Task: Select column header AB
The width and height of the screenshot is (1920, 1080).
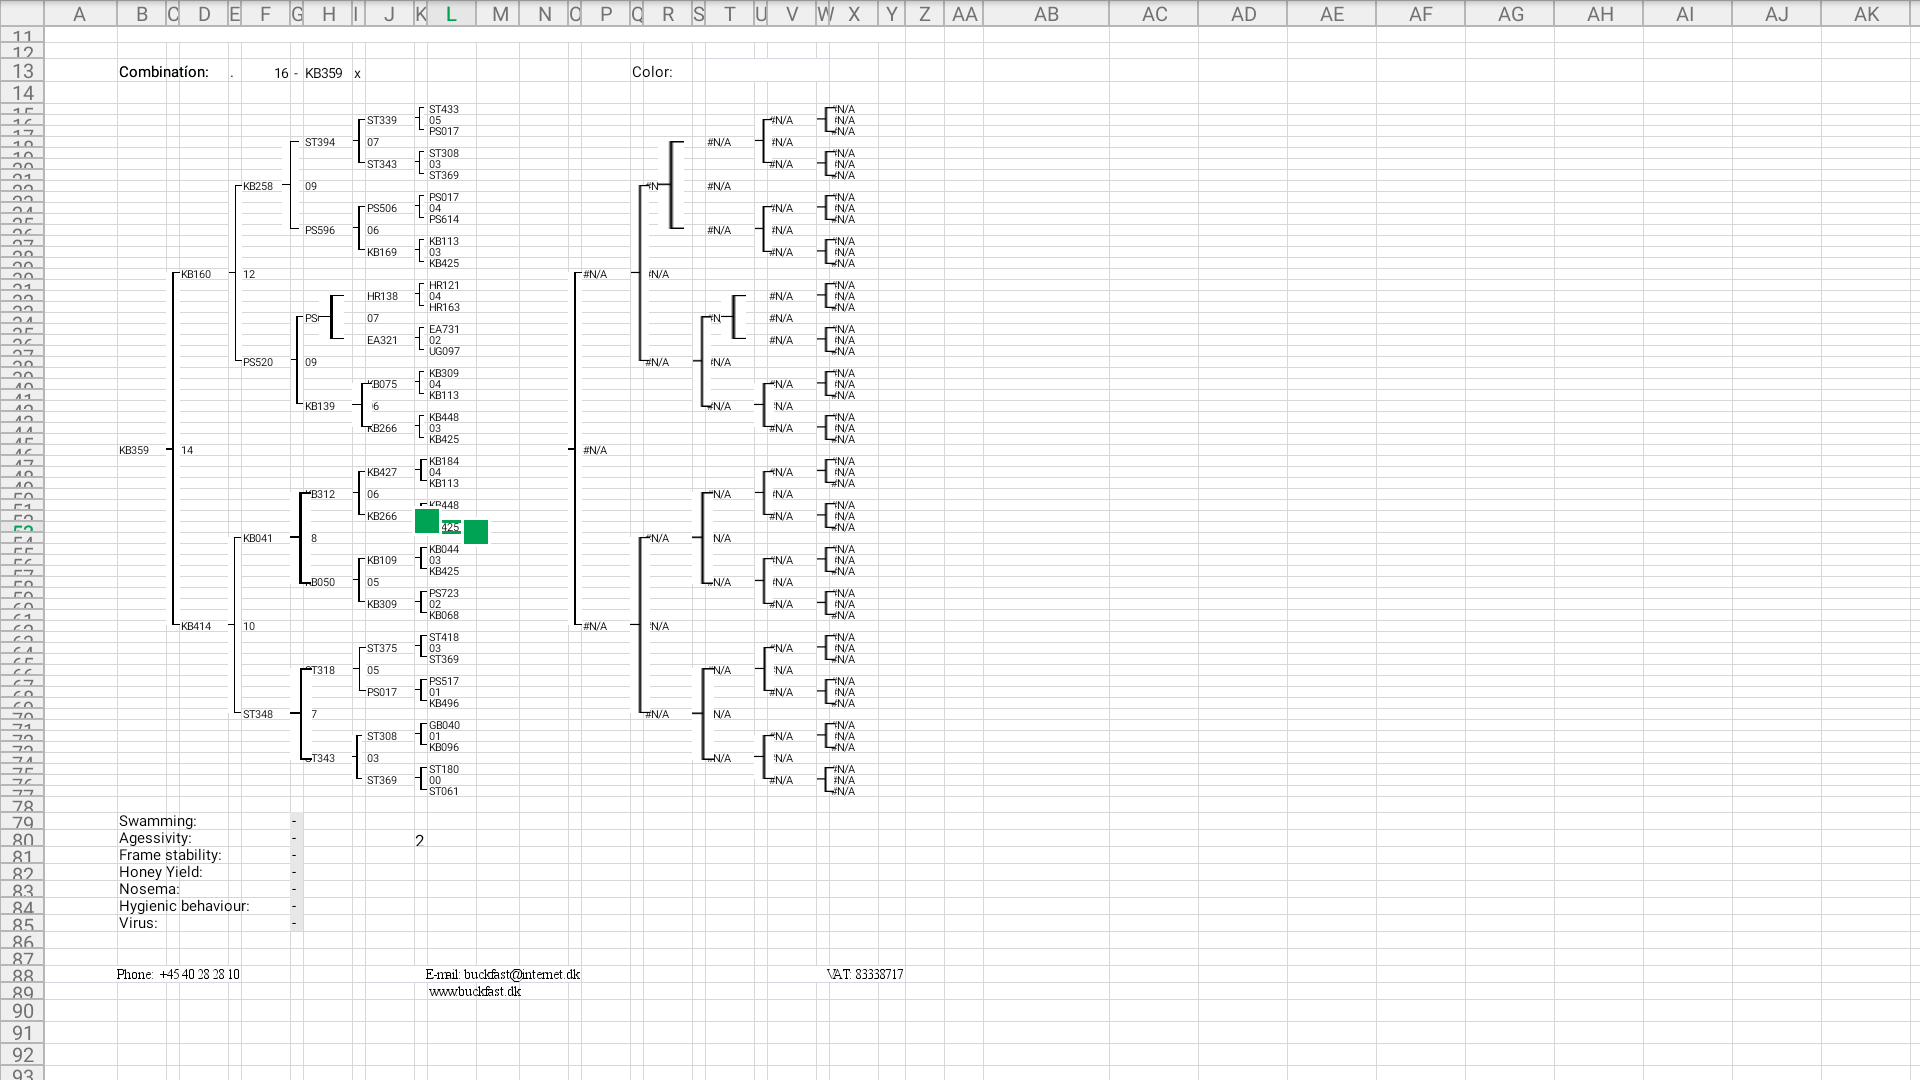Action: (x=1046, y=14)
